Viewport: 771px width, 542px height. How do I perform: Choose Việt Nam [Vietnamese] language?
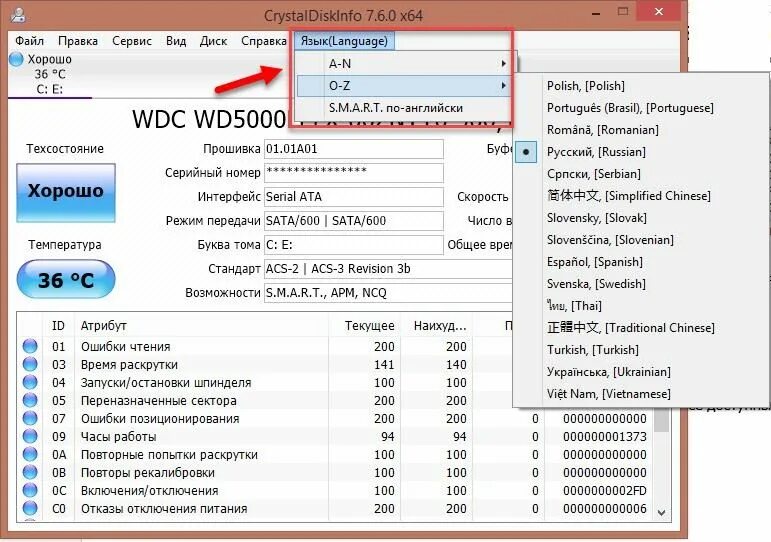point(642,394)
